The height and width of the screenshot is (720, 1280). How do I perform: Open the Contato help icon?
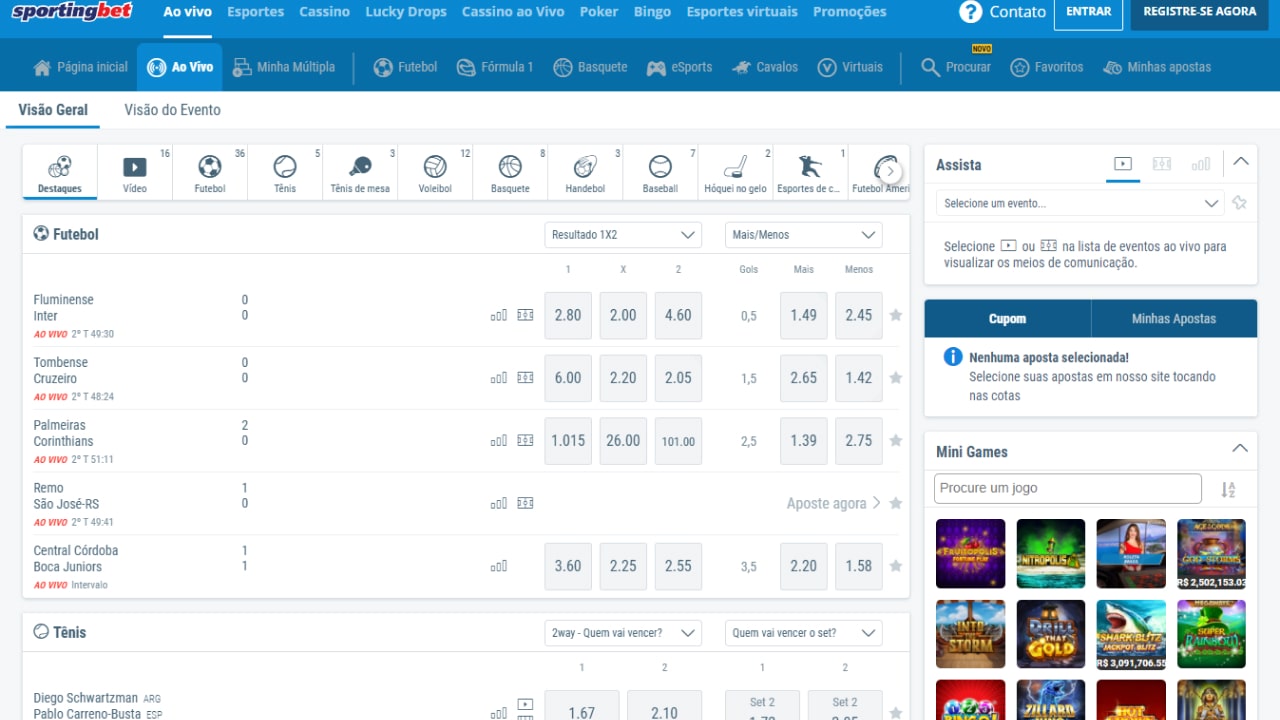970,12
